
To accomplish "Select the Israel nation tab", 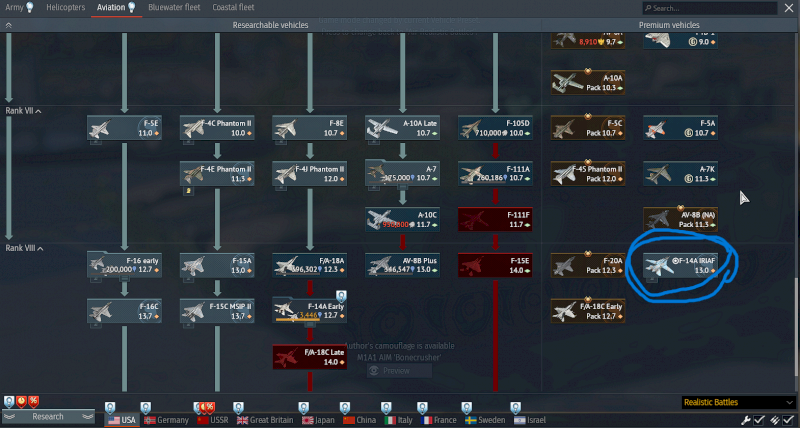I will (530, 420).
